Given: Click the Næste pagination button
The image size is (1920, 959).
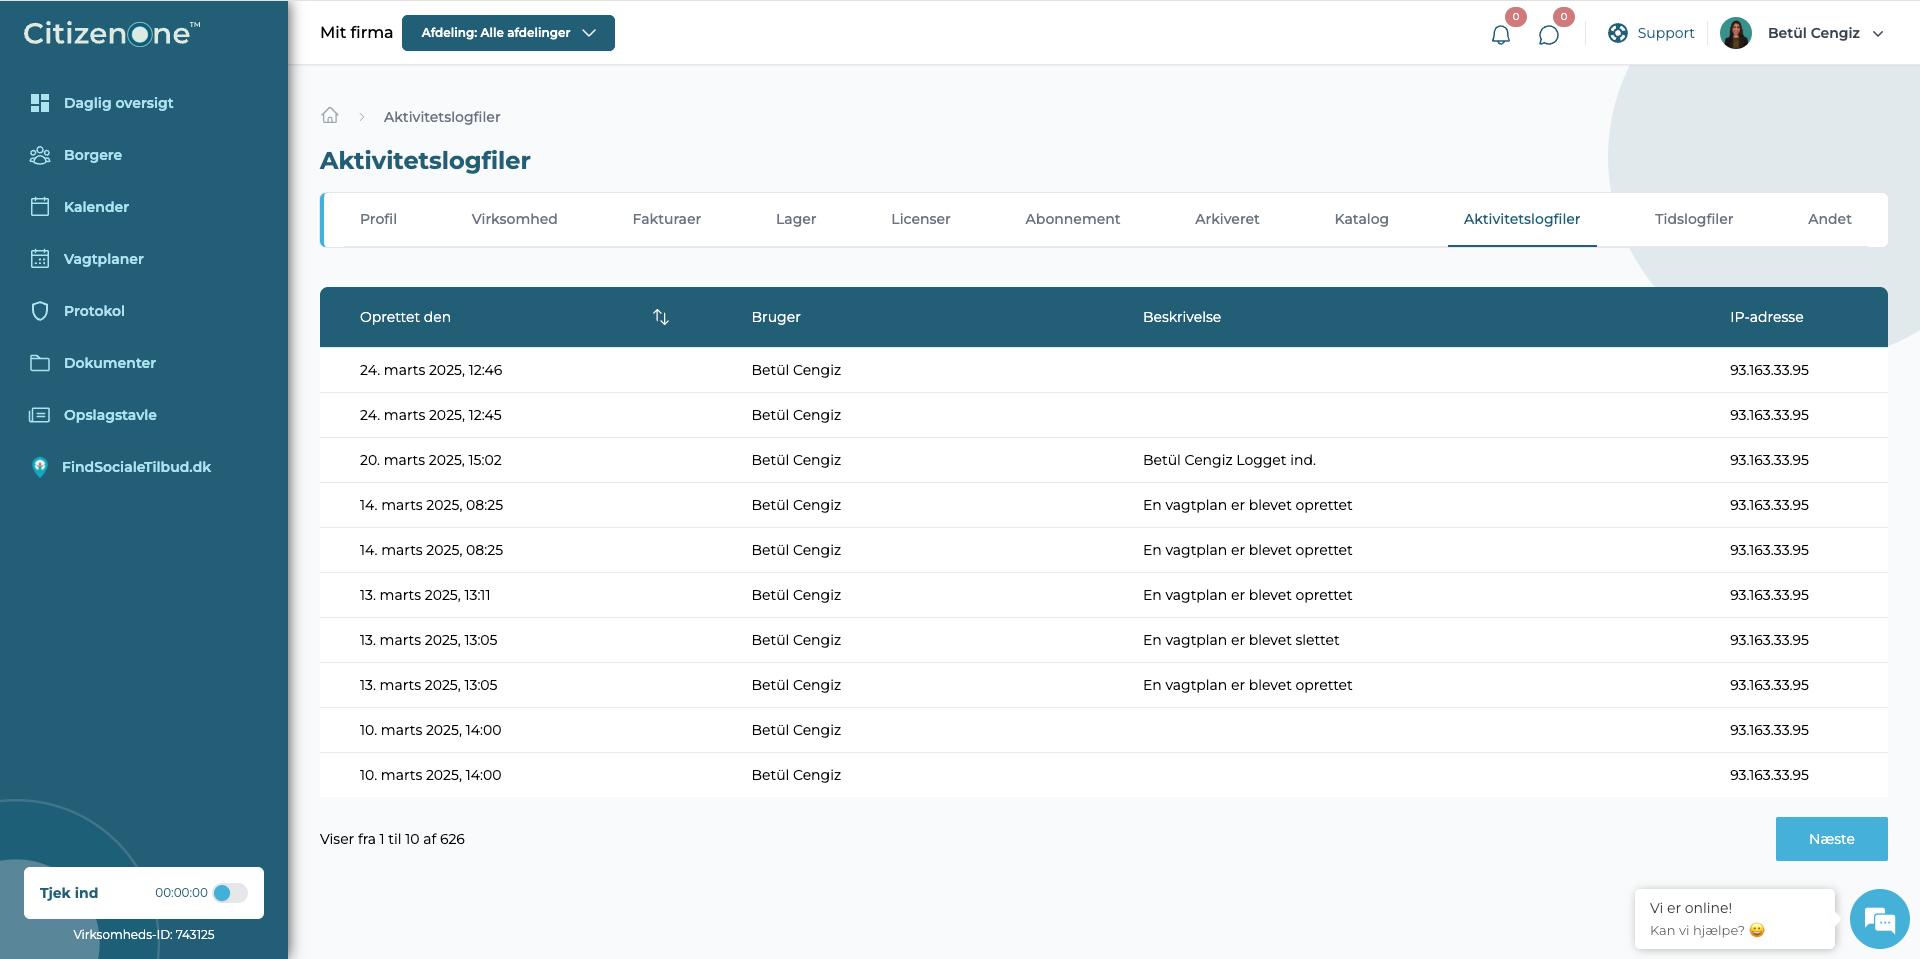Looking at the screenshot, I should point(1832,839).
